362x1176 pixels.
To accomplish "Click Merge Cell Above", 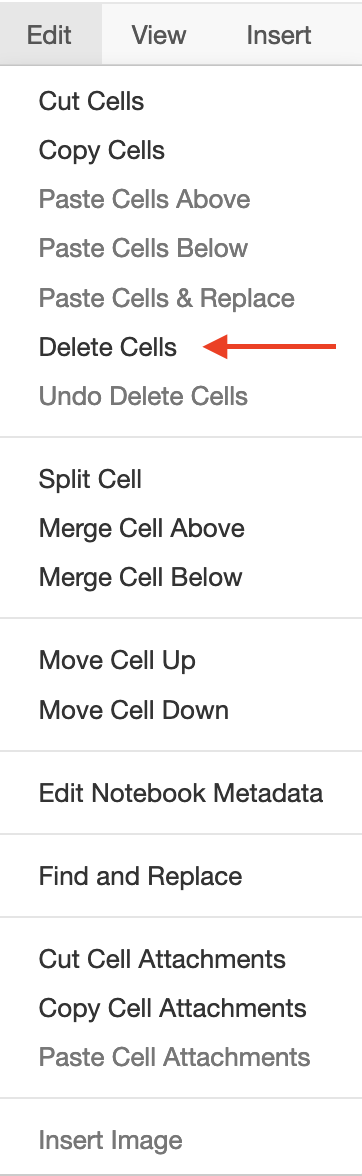I will click(181, 529).
